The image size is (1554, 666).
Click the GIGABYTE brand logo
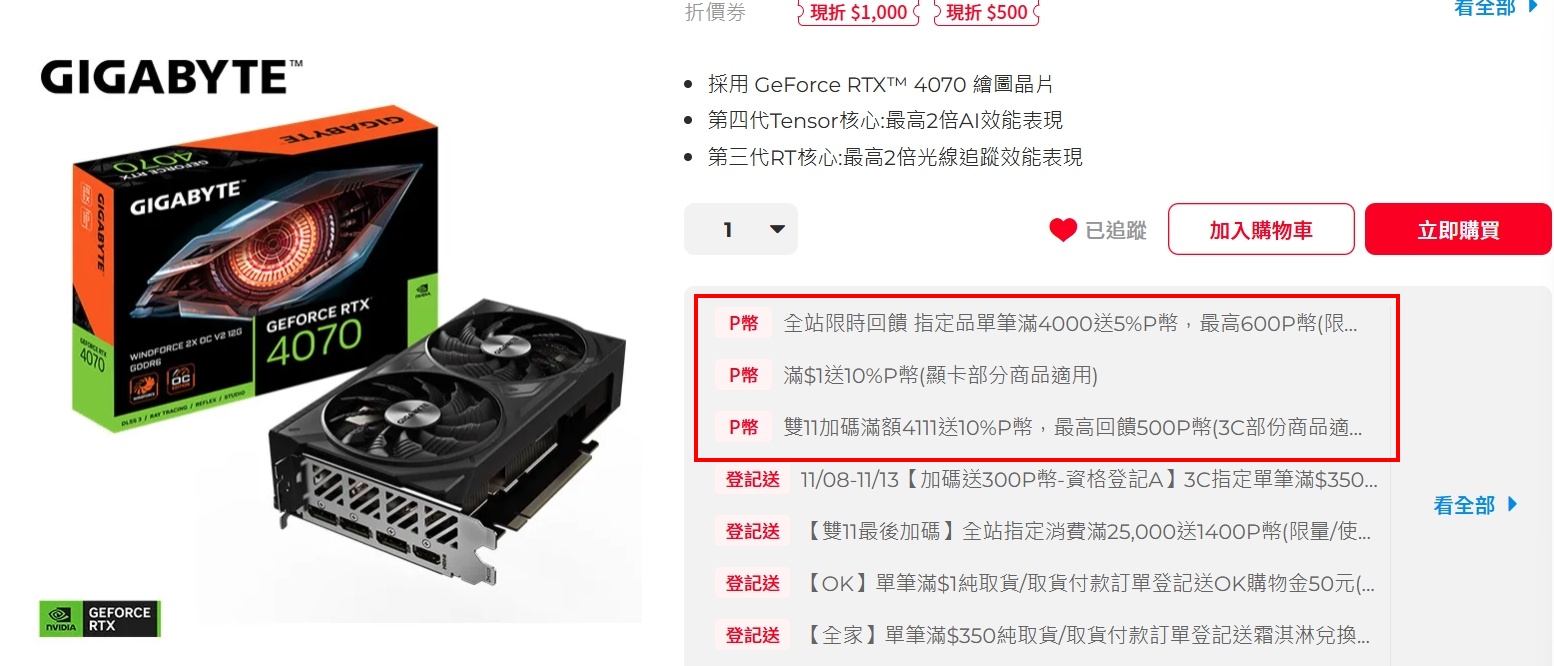click(x=171, y=77)
